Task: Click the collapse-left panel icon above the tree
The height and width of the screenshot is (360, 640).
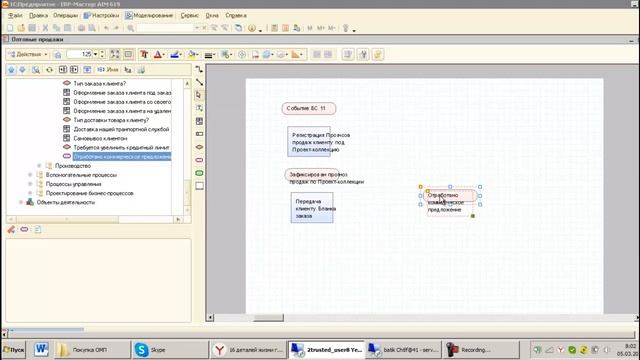Action: click(62, 70)
